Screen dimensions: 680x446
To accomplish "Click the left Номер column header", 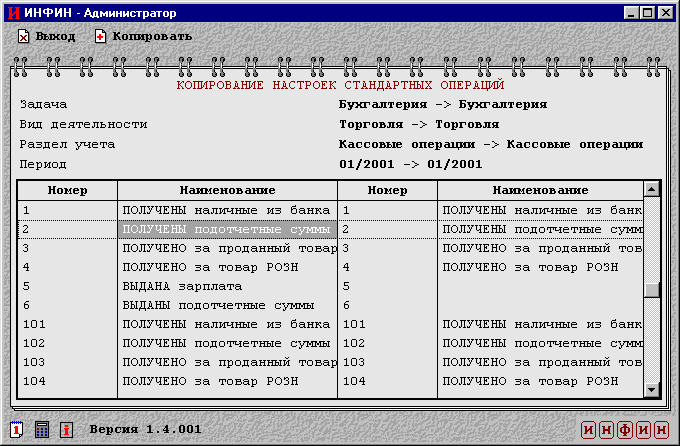I will pyautogui.click(x=68, y=190).
